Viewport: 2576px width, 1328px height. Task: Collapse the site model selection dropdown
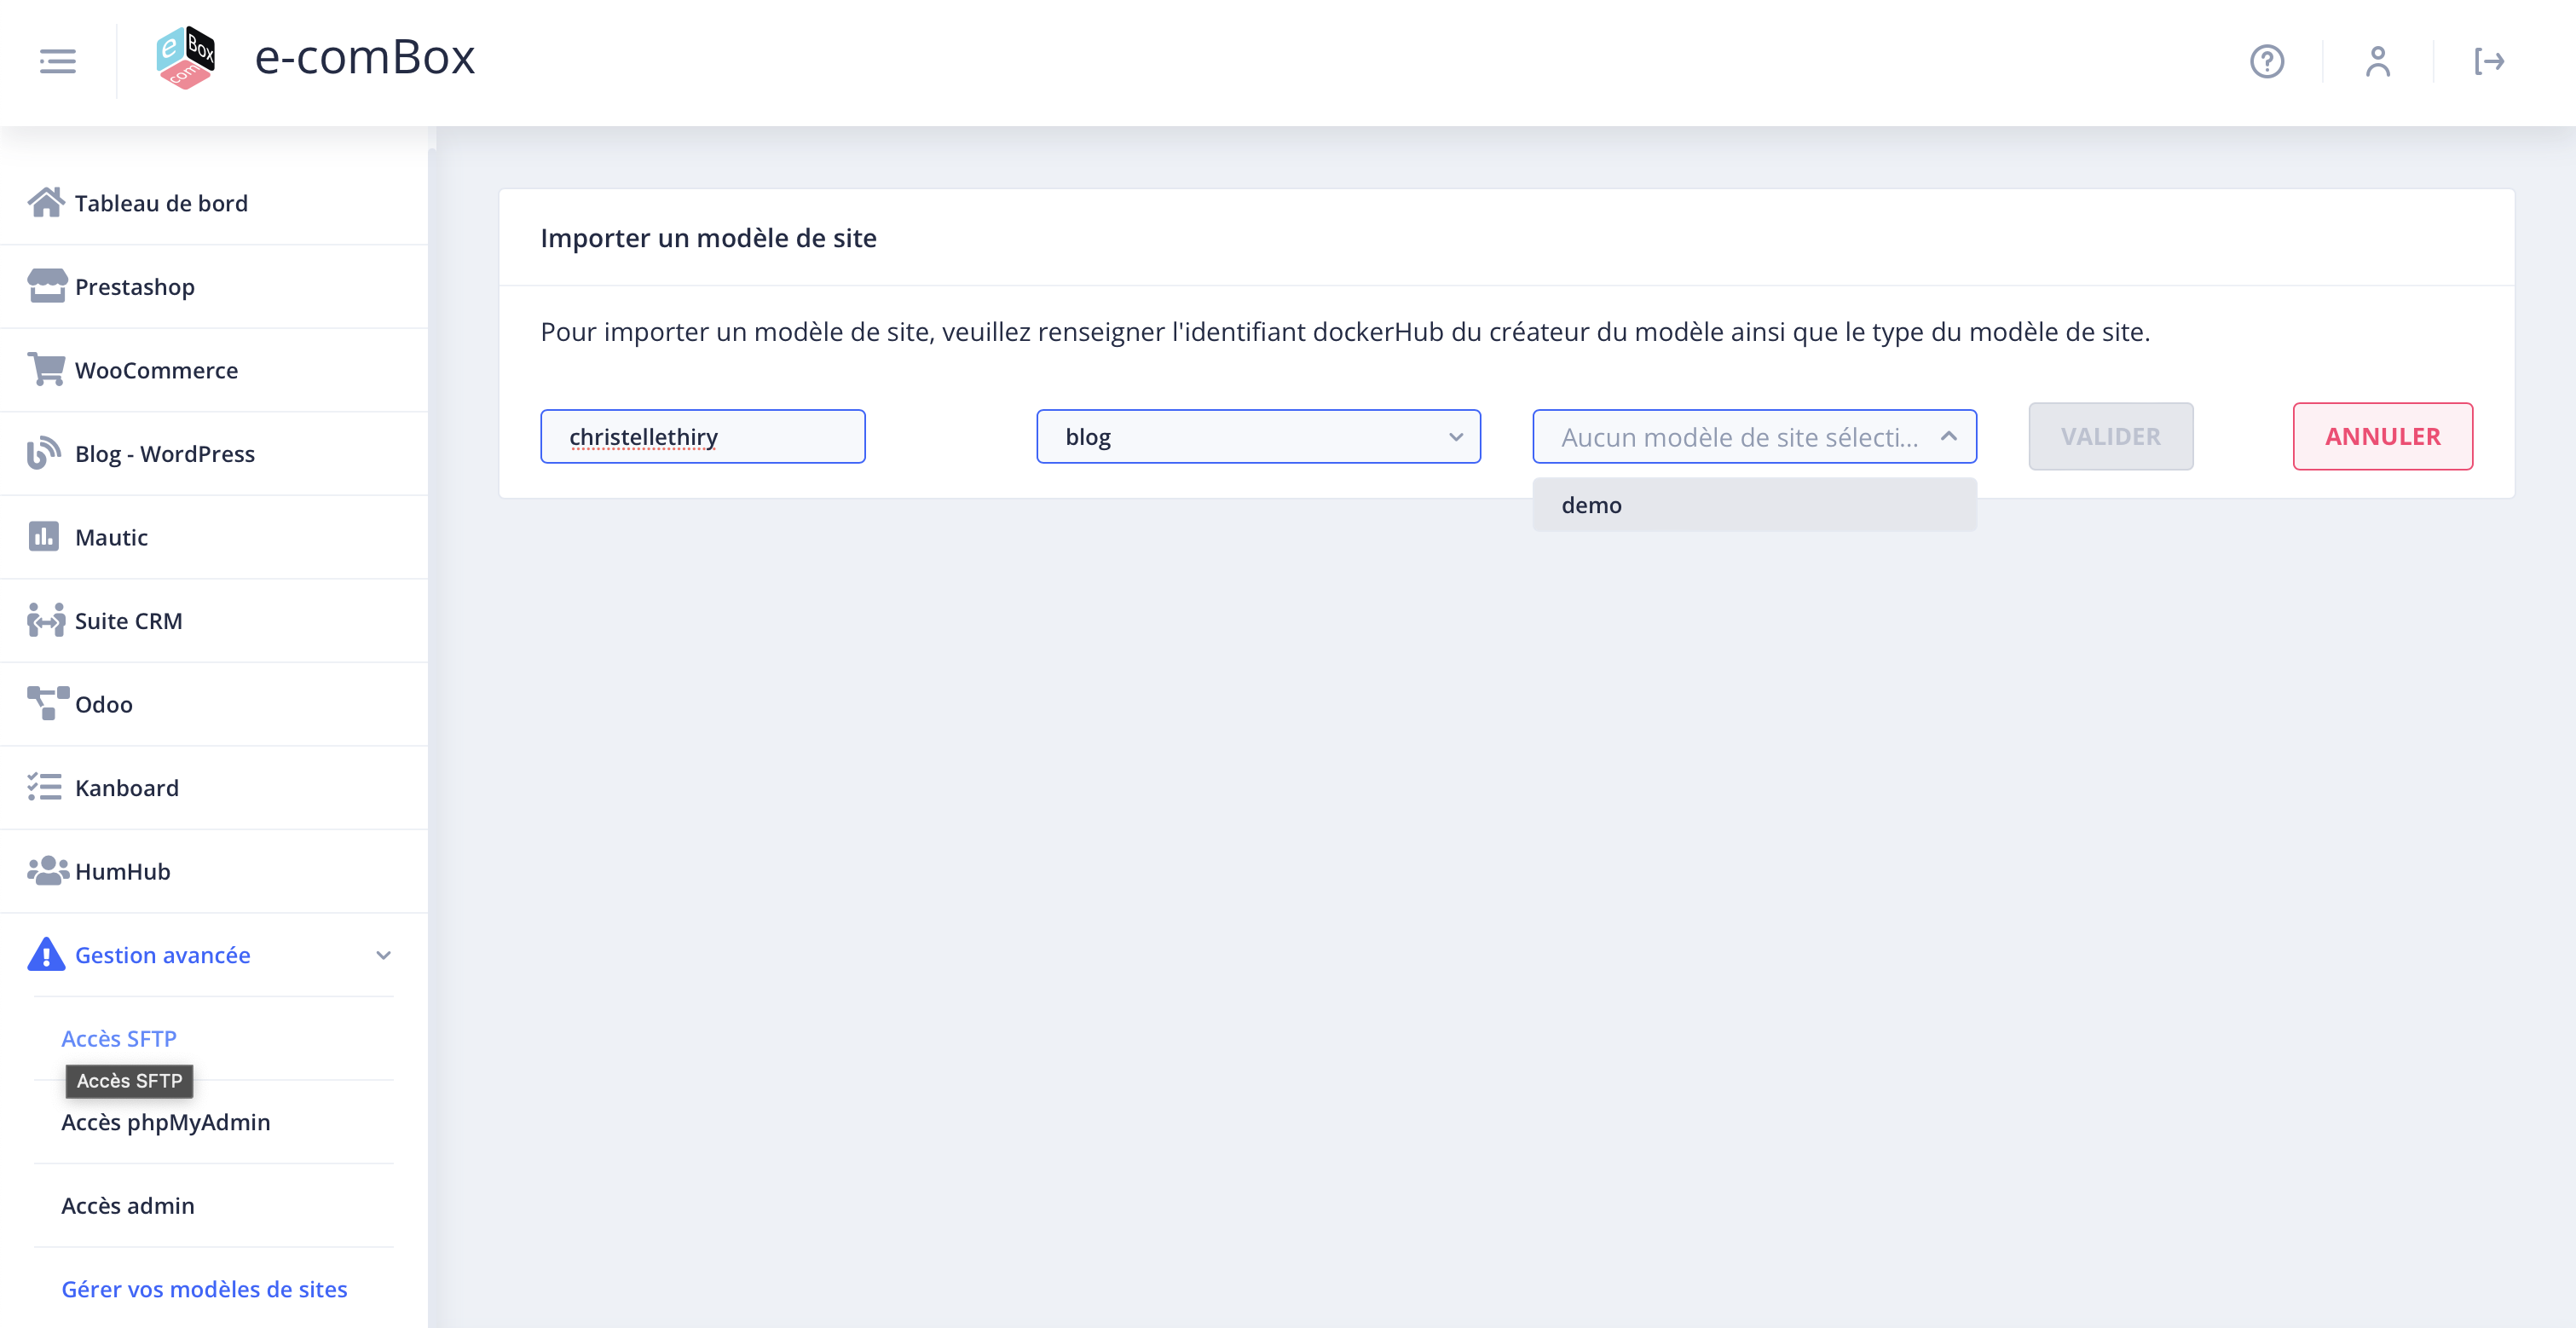[1948, 437]
